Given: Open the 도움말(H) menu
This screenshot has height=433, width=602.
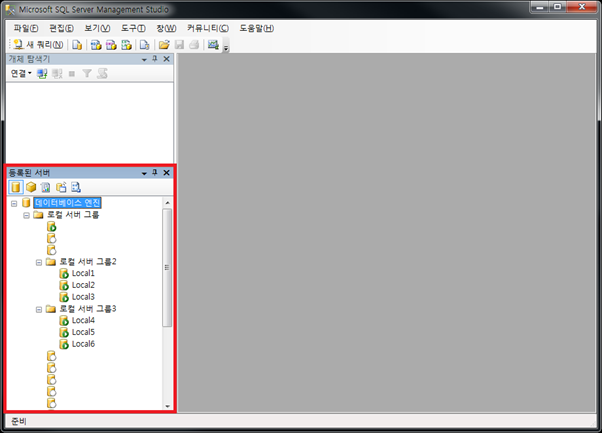Looking at the screenshot, I should [256, 28].
